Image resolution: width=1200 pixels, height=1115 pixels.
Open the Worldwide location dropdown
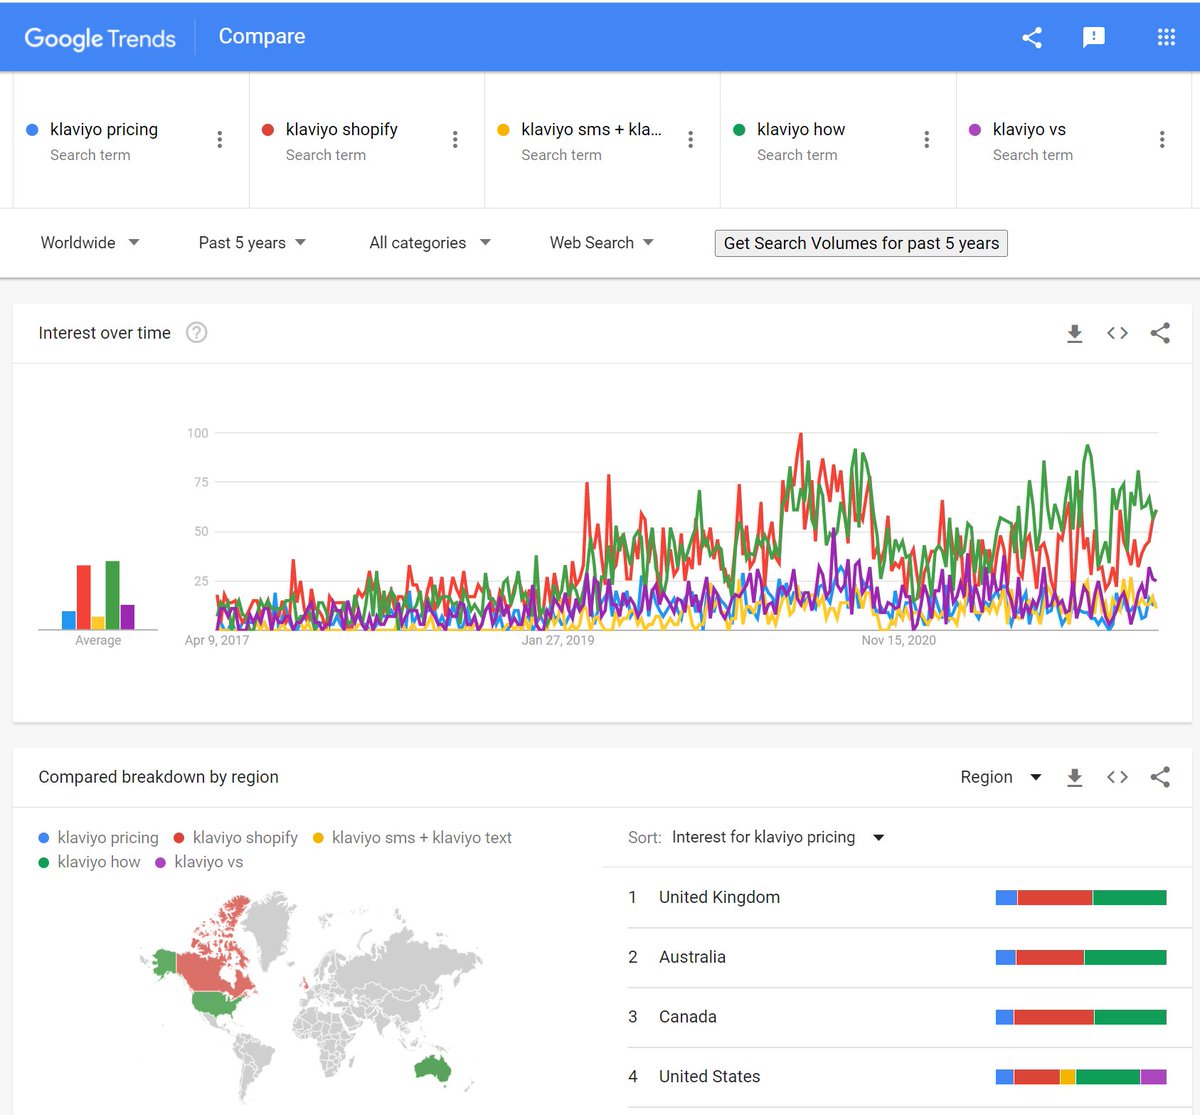pos(89,242)
